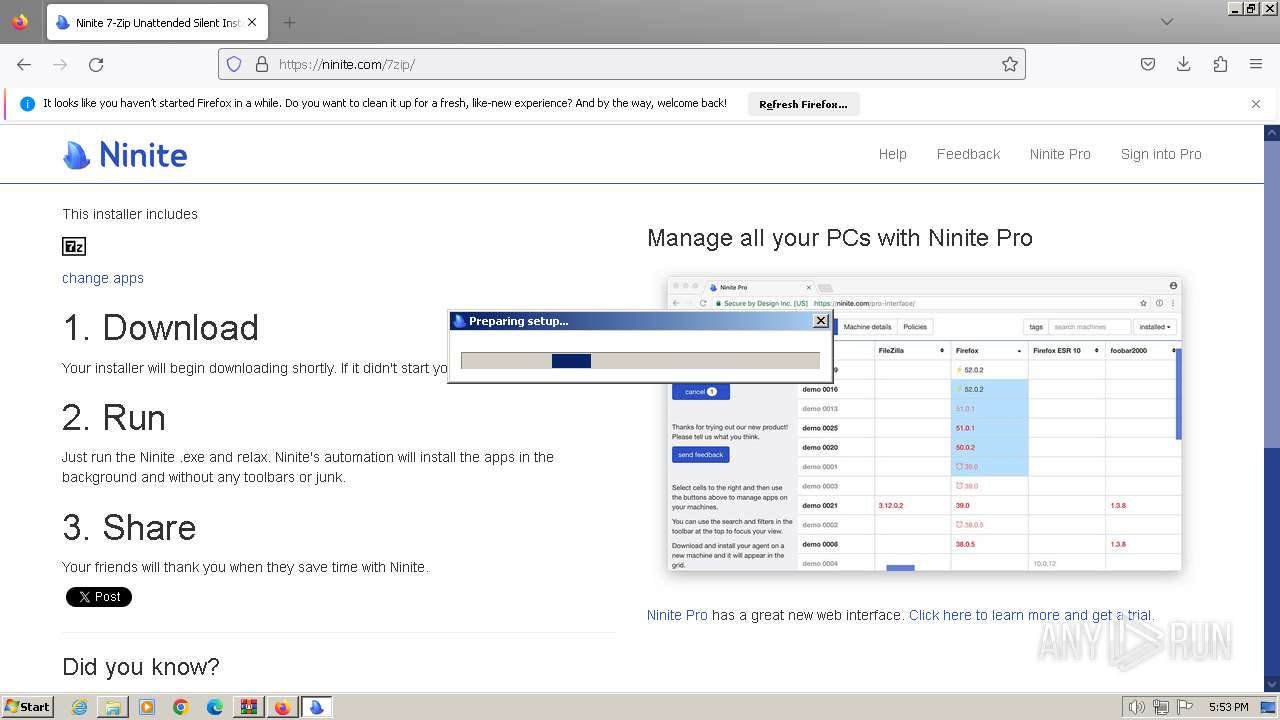1280x720 pixels.
Task: Open WinRAR from the taskbar
Action: (x=249, y=707)
